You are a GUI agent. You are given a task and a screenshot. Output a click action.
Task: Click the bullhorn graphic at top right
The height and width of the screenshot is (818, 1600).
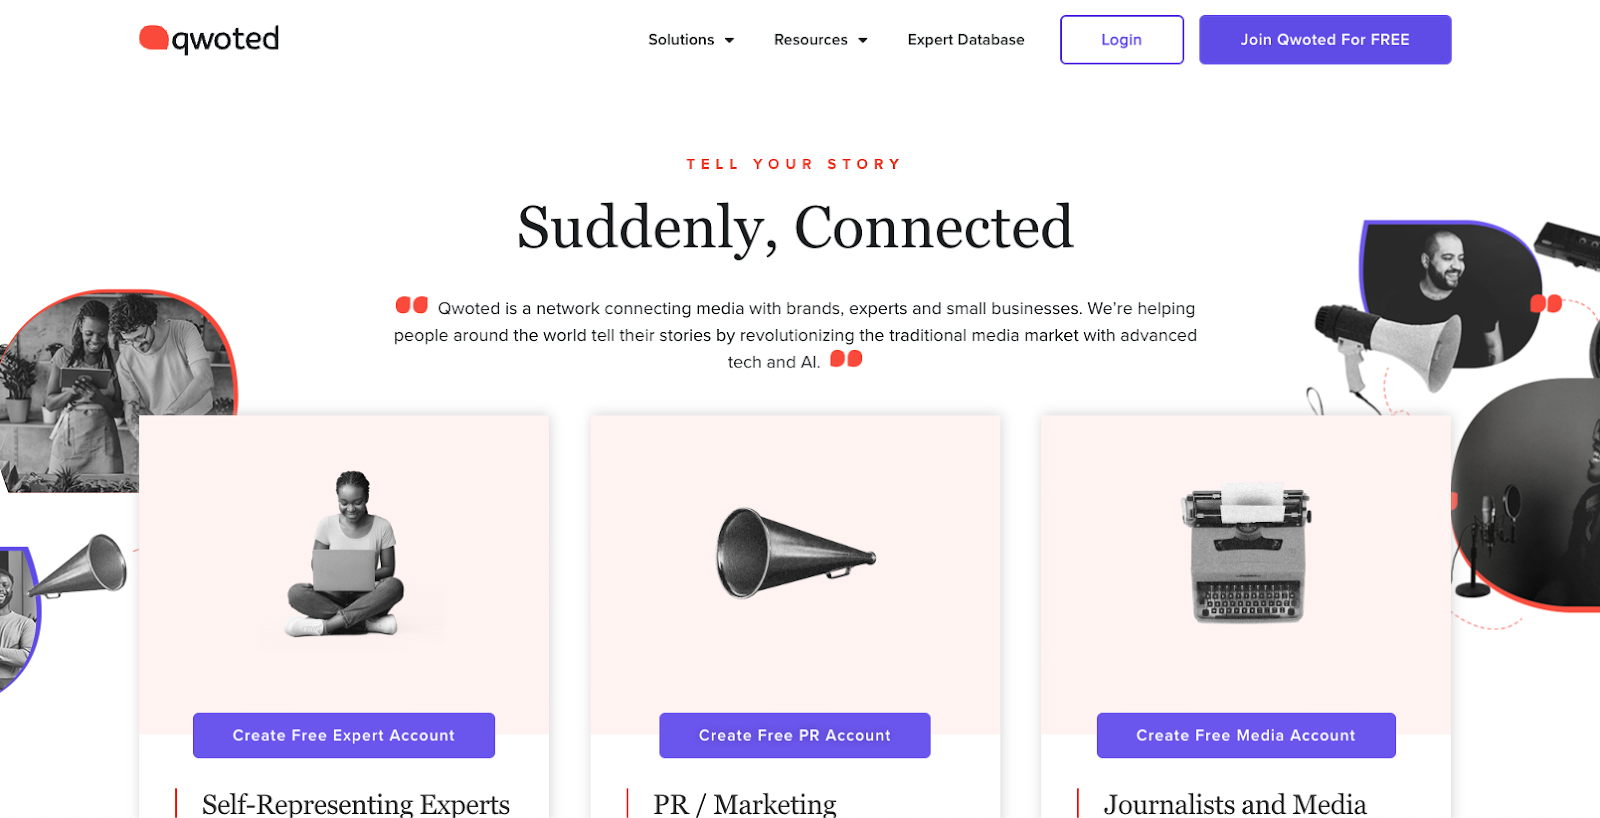click(x=1386, y=345)
